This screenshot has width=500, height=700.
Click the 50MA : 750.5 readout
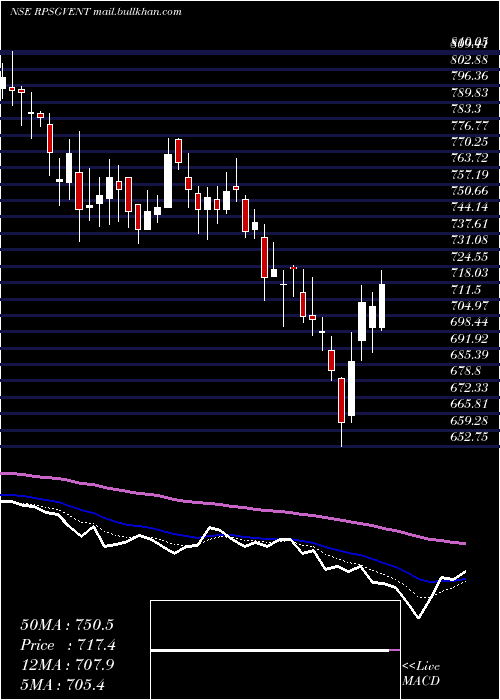click(x=67, y=625)
